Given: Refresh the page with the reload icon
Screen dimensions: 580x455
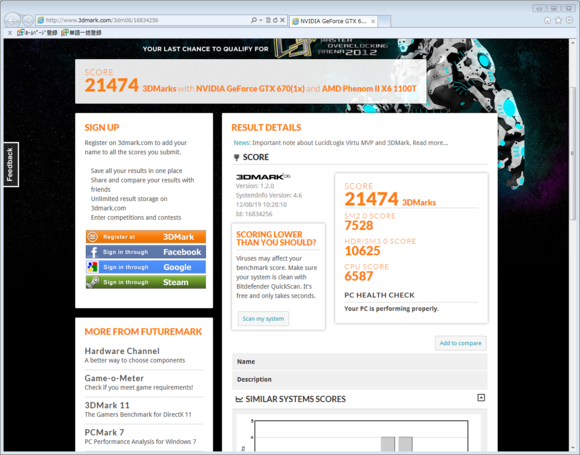Looking at the screenshot, I should pyautogui.click(x=275, y=20).
